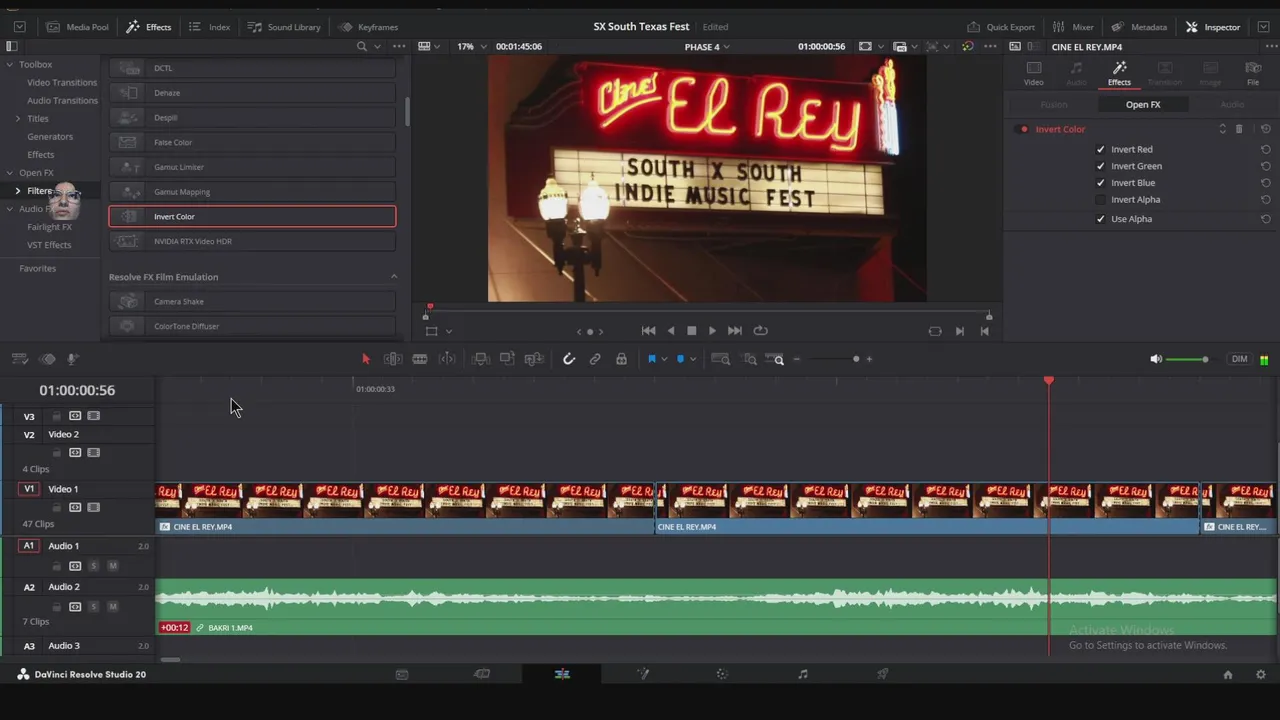Click the Detail Zoom icon
The image size is (1280, 720).
click(x=749, y=359)
